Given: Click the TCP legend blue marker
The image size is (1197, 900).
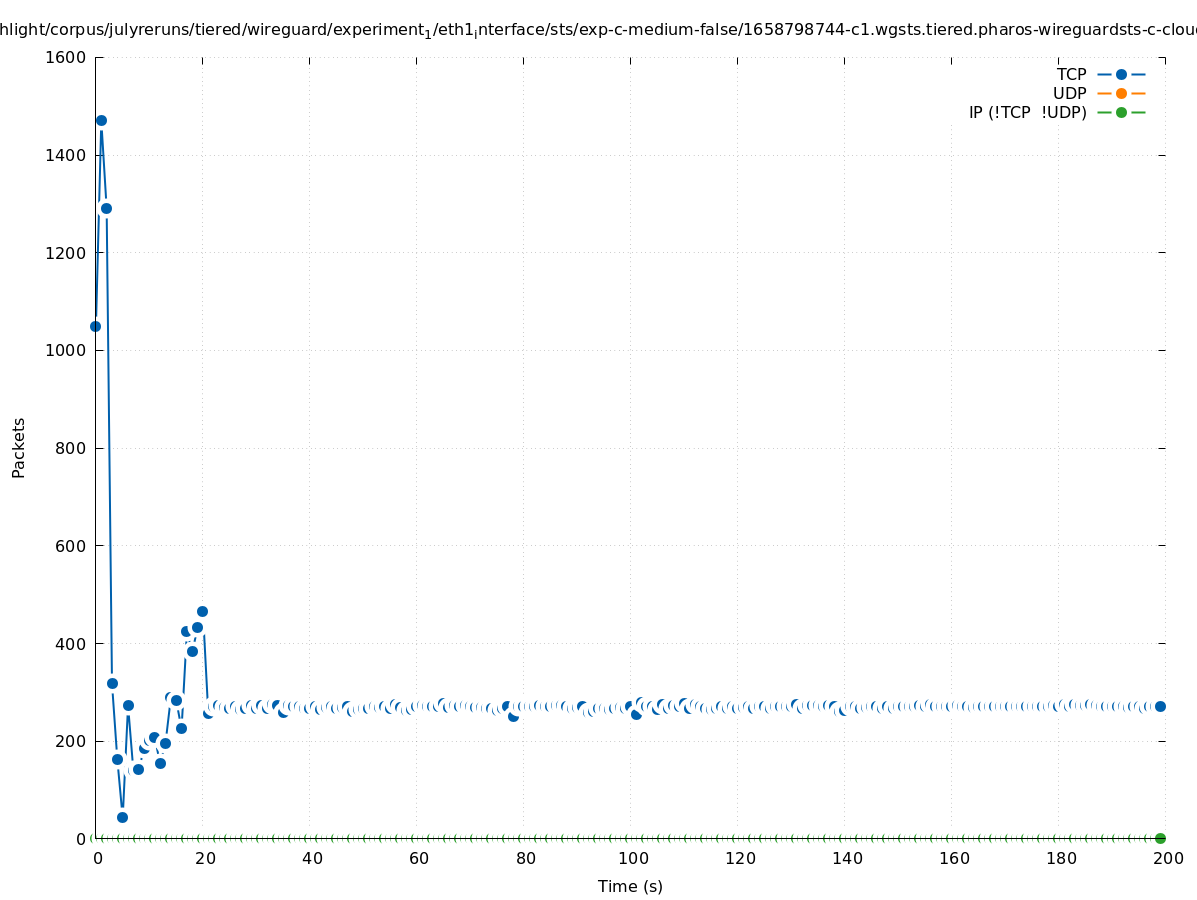Looking at the screenshot, I should (1121, 75).
